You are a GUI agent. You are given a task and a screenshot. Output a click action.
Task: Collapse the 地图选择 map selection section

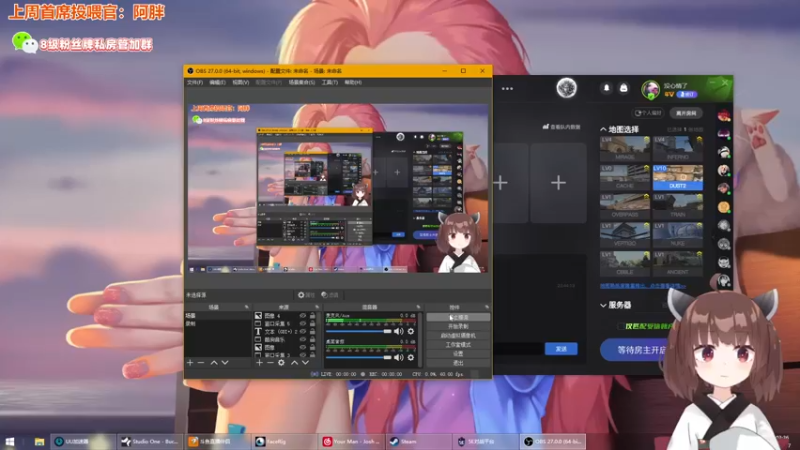(x=604, y=130)
